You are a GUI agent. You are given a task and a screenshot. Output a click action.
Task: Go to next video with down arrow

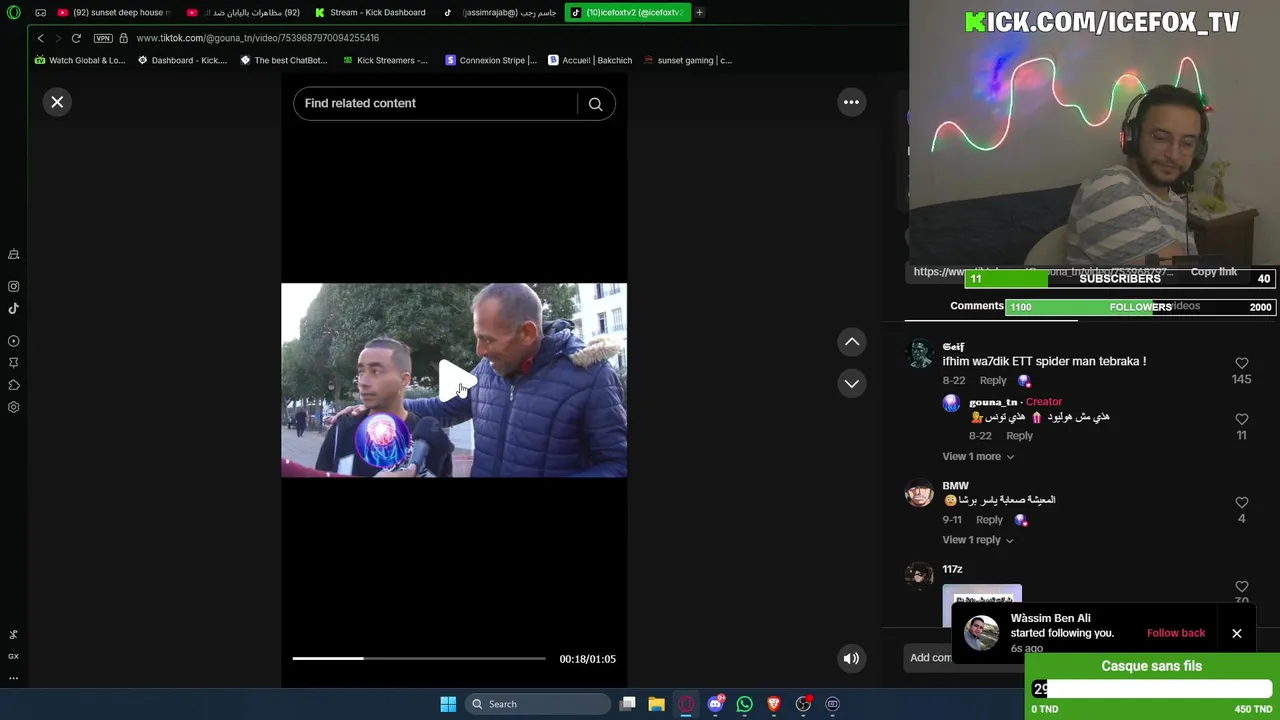coord(852,383)
